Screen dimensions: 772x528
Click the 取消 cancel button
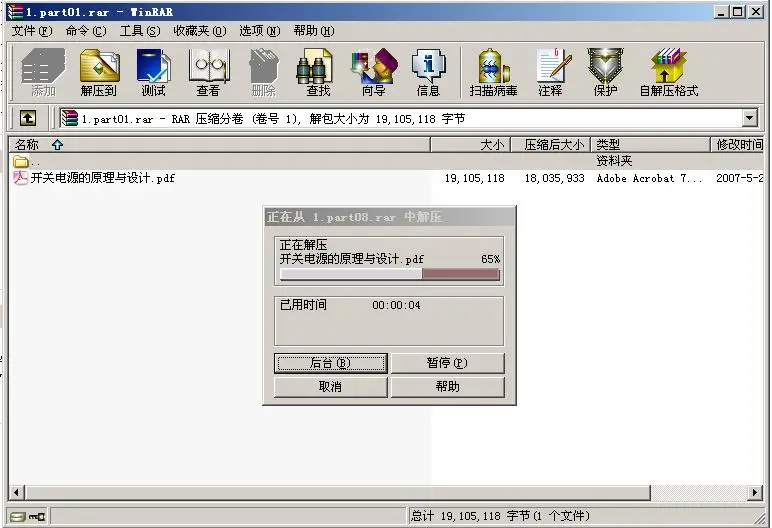coord(330,387)
